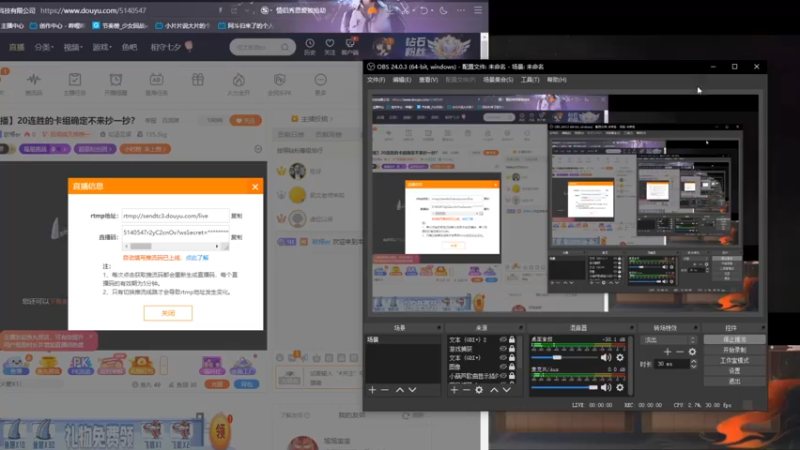This screenshot has height=450, width=800.
Task: Click 点此了解 link in 直播信息 dialog
Action: [x=197, y=258]
